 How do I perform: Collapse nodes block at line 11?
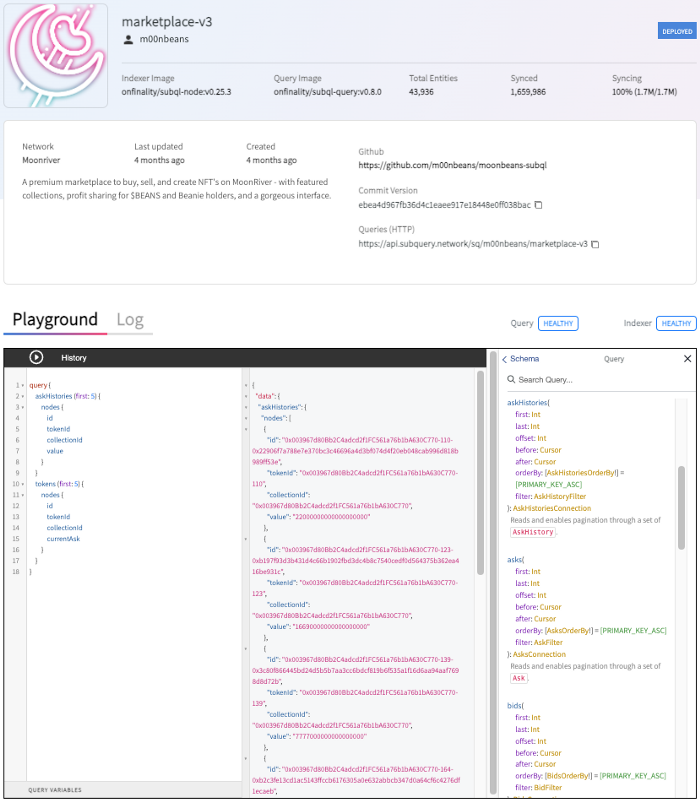point(23,495)
